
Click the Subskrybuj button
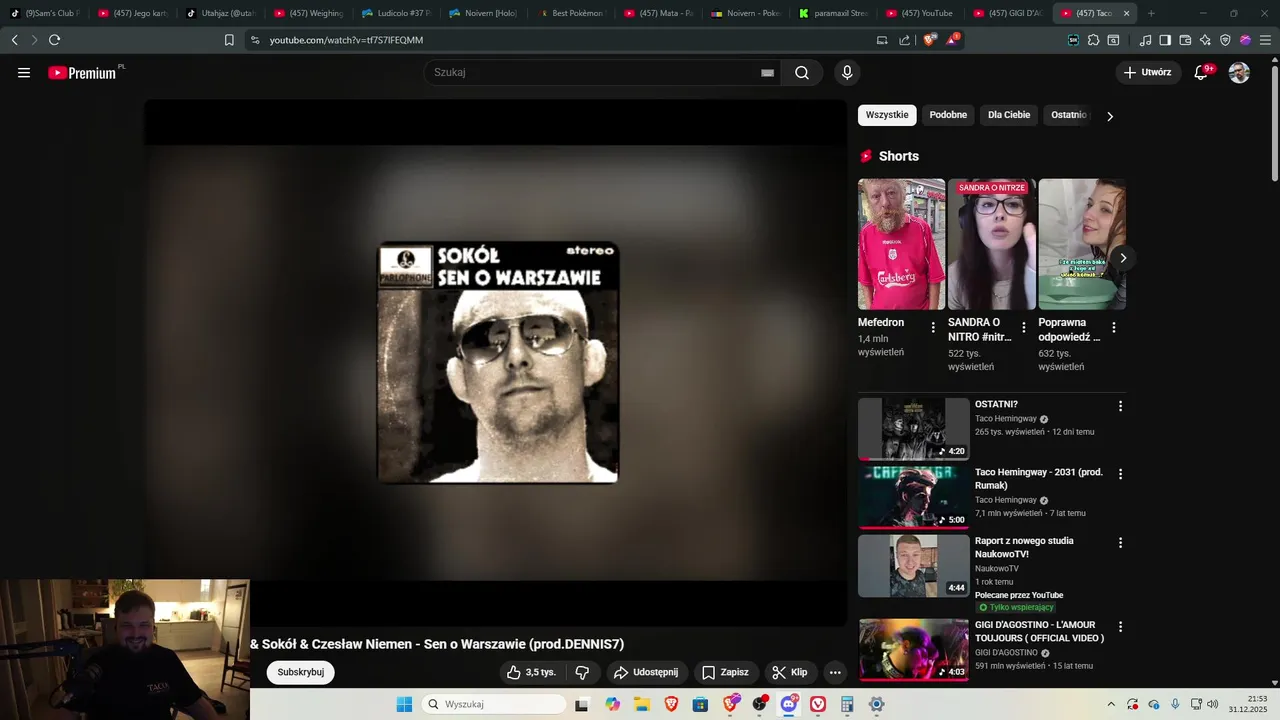[300, 672]
